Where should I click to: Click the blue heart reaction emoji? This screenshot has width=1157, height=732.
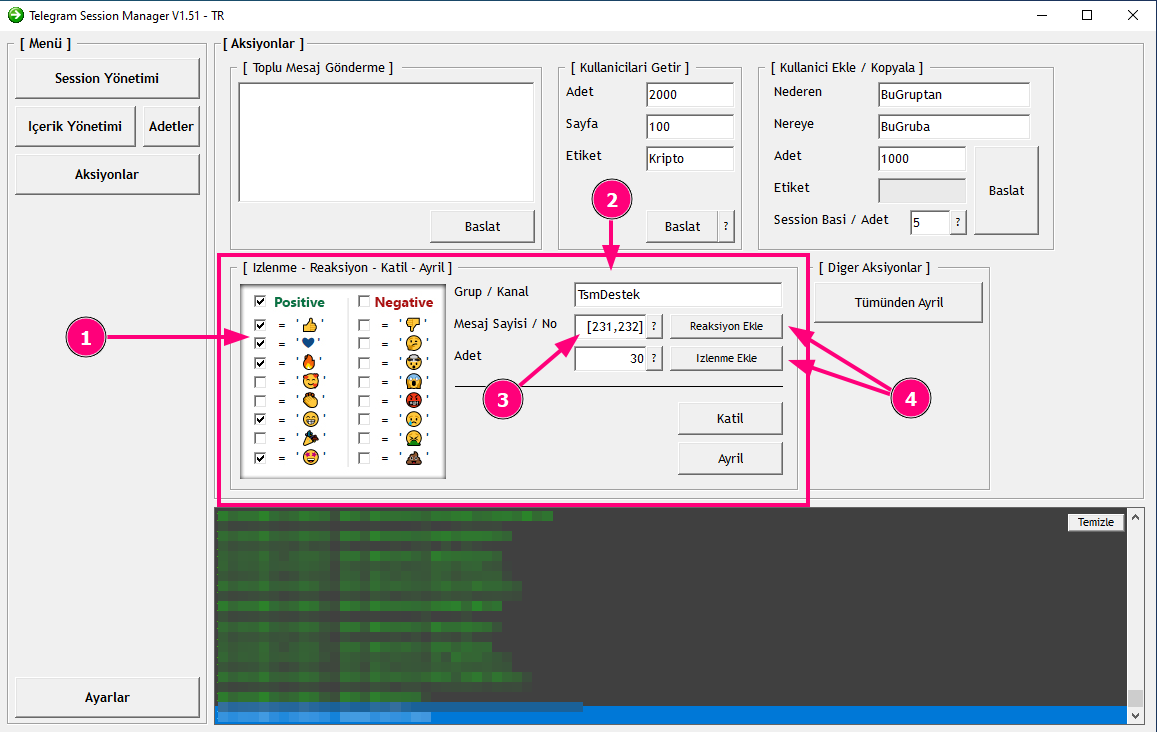308,343
